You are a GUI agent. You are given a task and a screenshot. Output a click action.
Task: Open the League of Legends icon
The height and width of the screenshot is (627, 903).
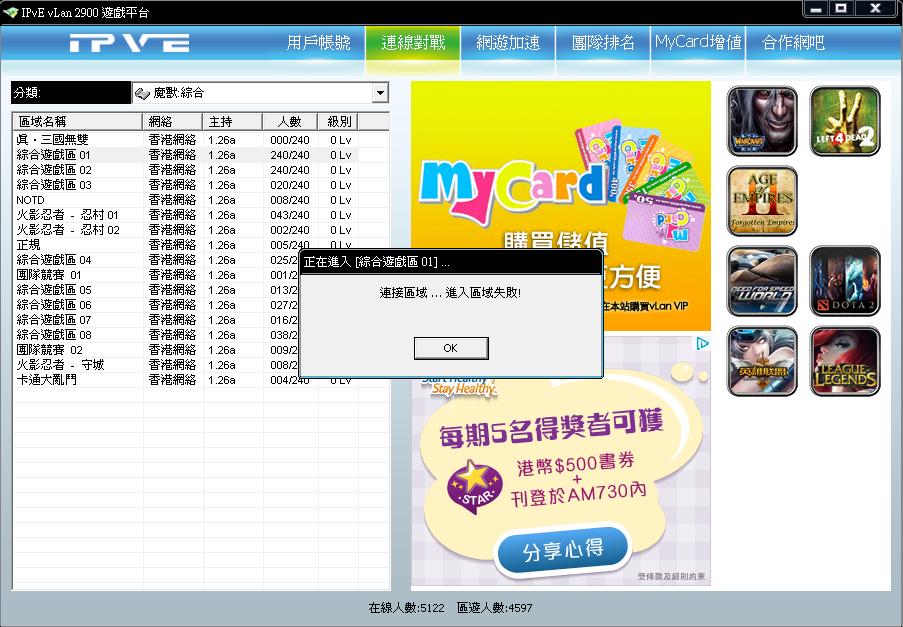click(845, 362)
